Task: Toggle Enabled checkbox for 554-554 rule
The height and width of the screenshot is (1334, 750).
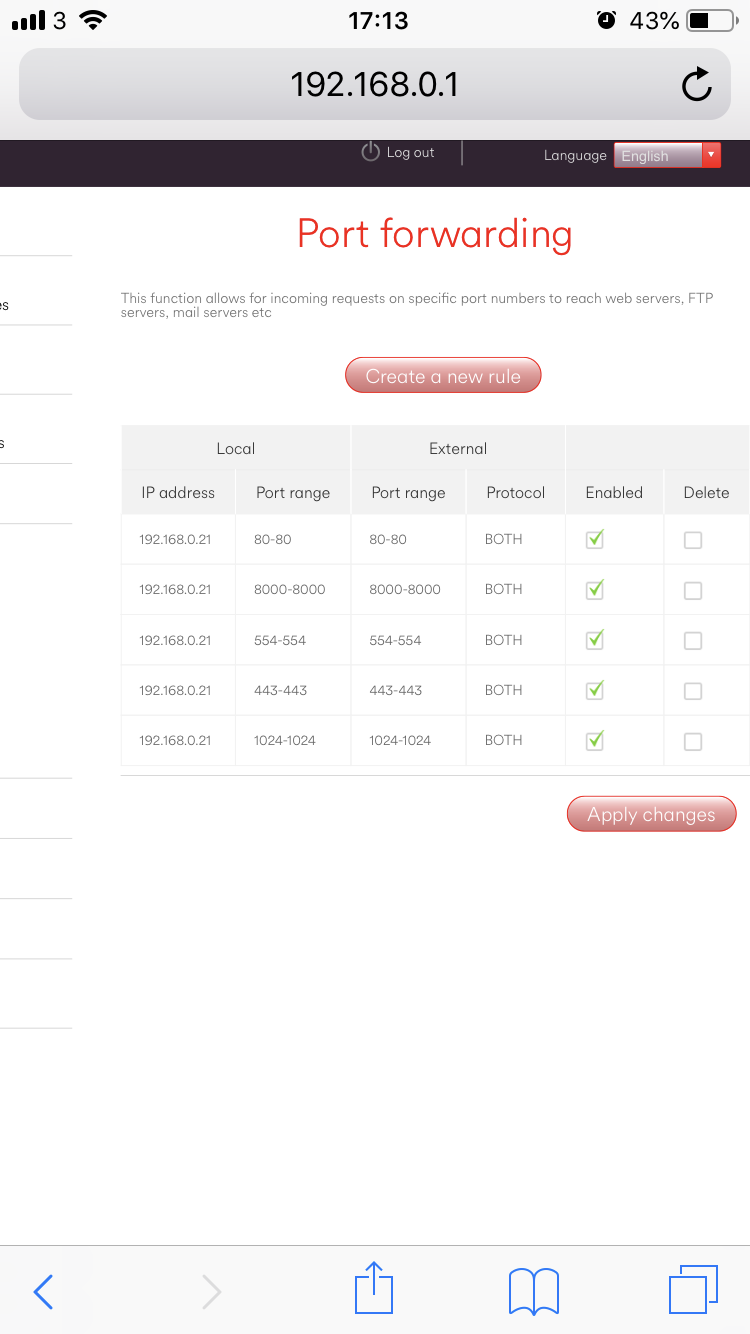Action: click(x=595, y=640)
